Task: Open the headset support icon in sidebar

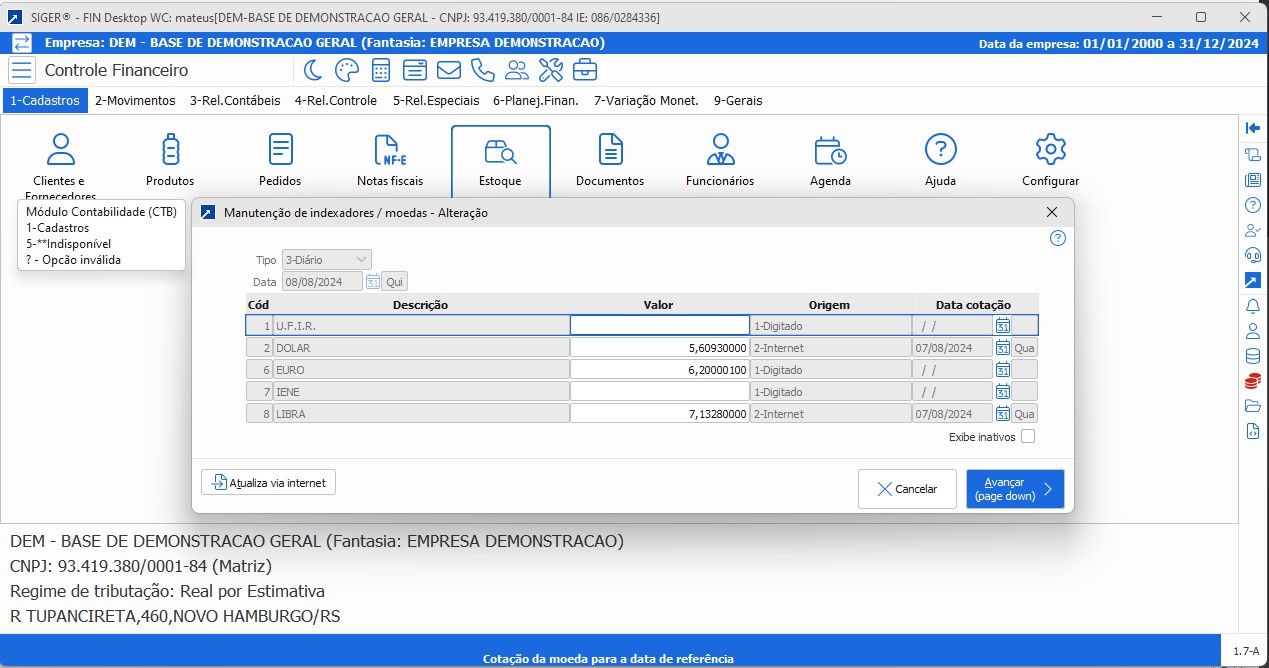Action: coord(1252,255)
